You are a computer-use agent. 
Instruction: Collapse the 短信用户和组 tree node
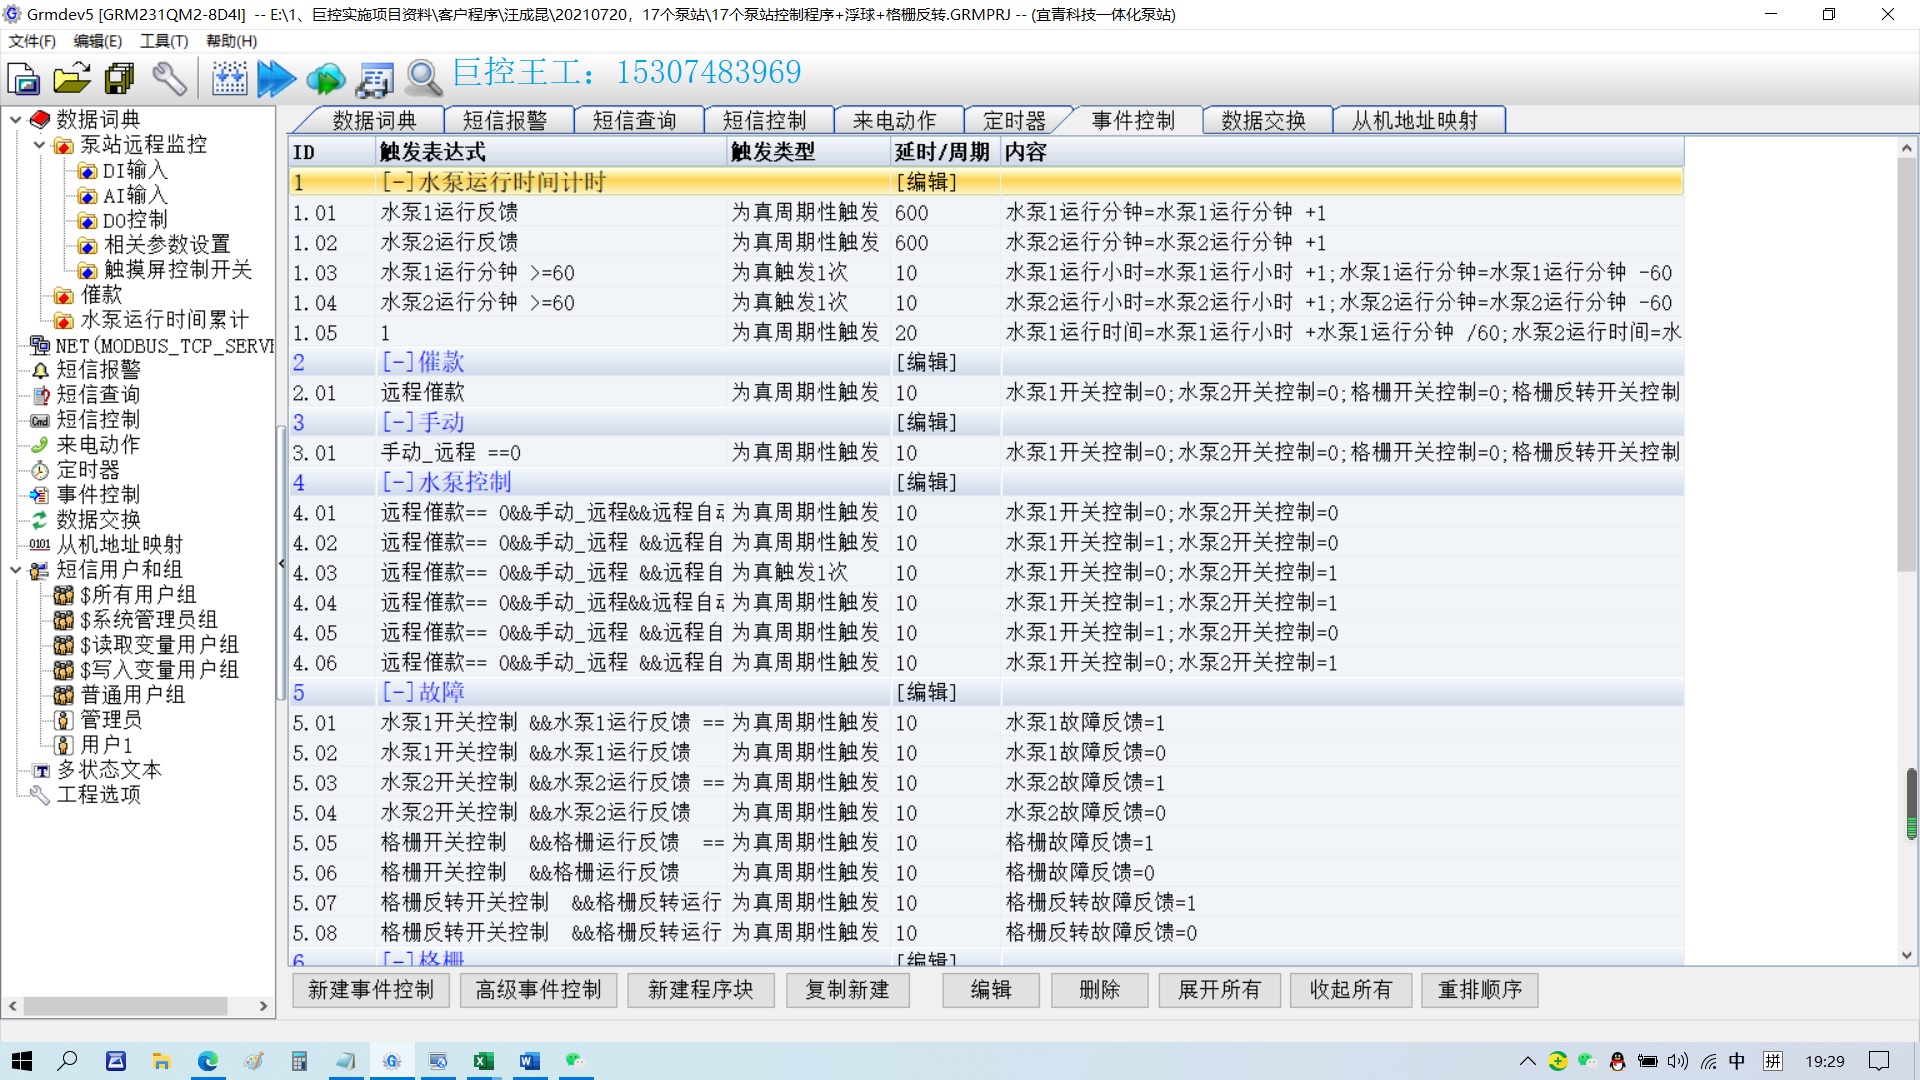tap(16, 570)
